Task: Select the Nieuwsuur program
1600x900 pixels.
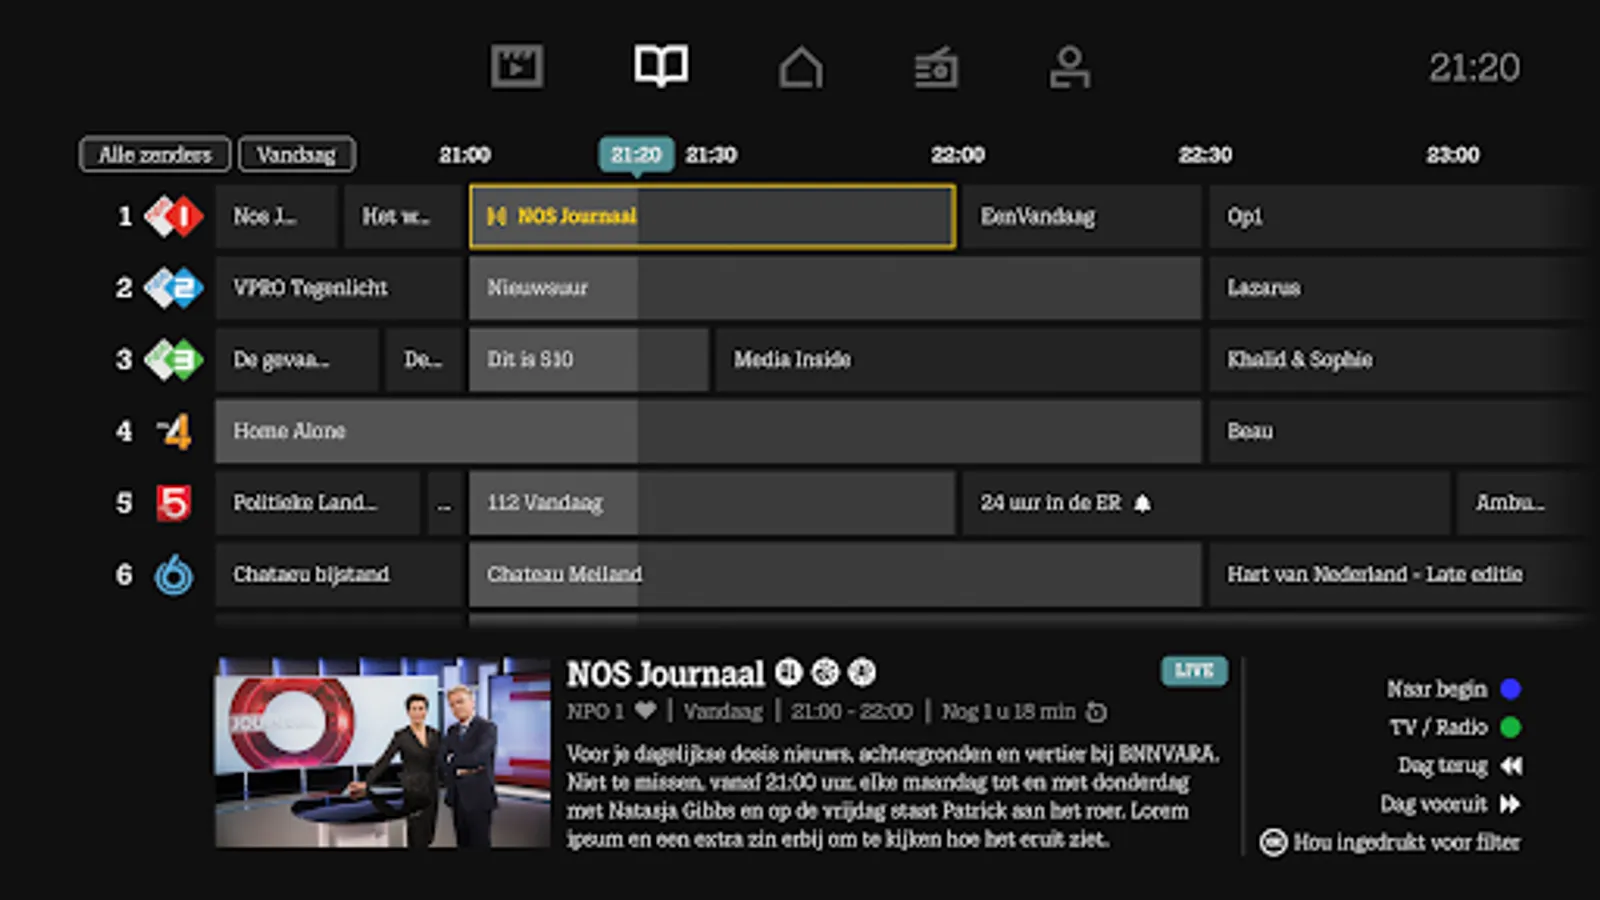Action: 835,288
